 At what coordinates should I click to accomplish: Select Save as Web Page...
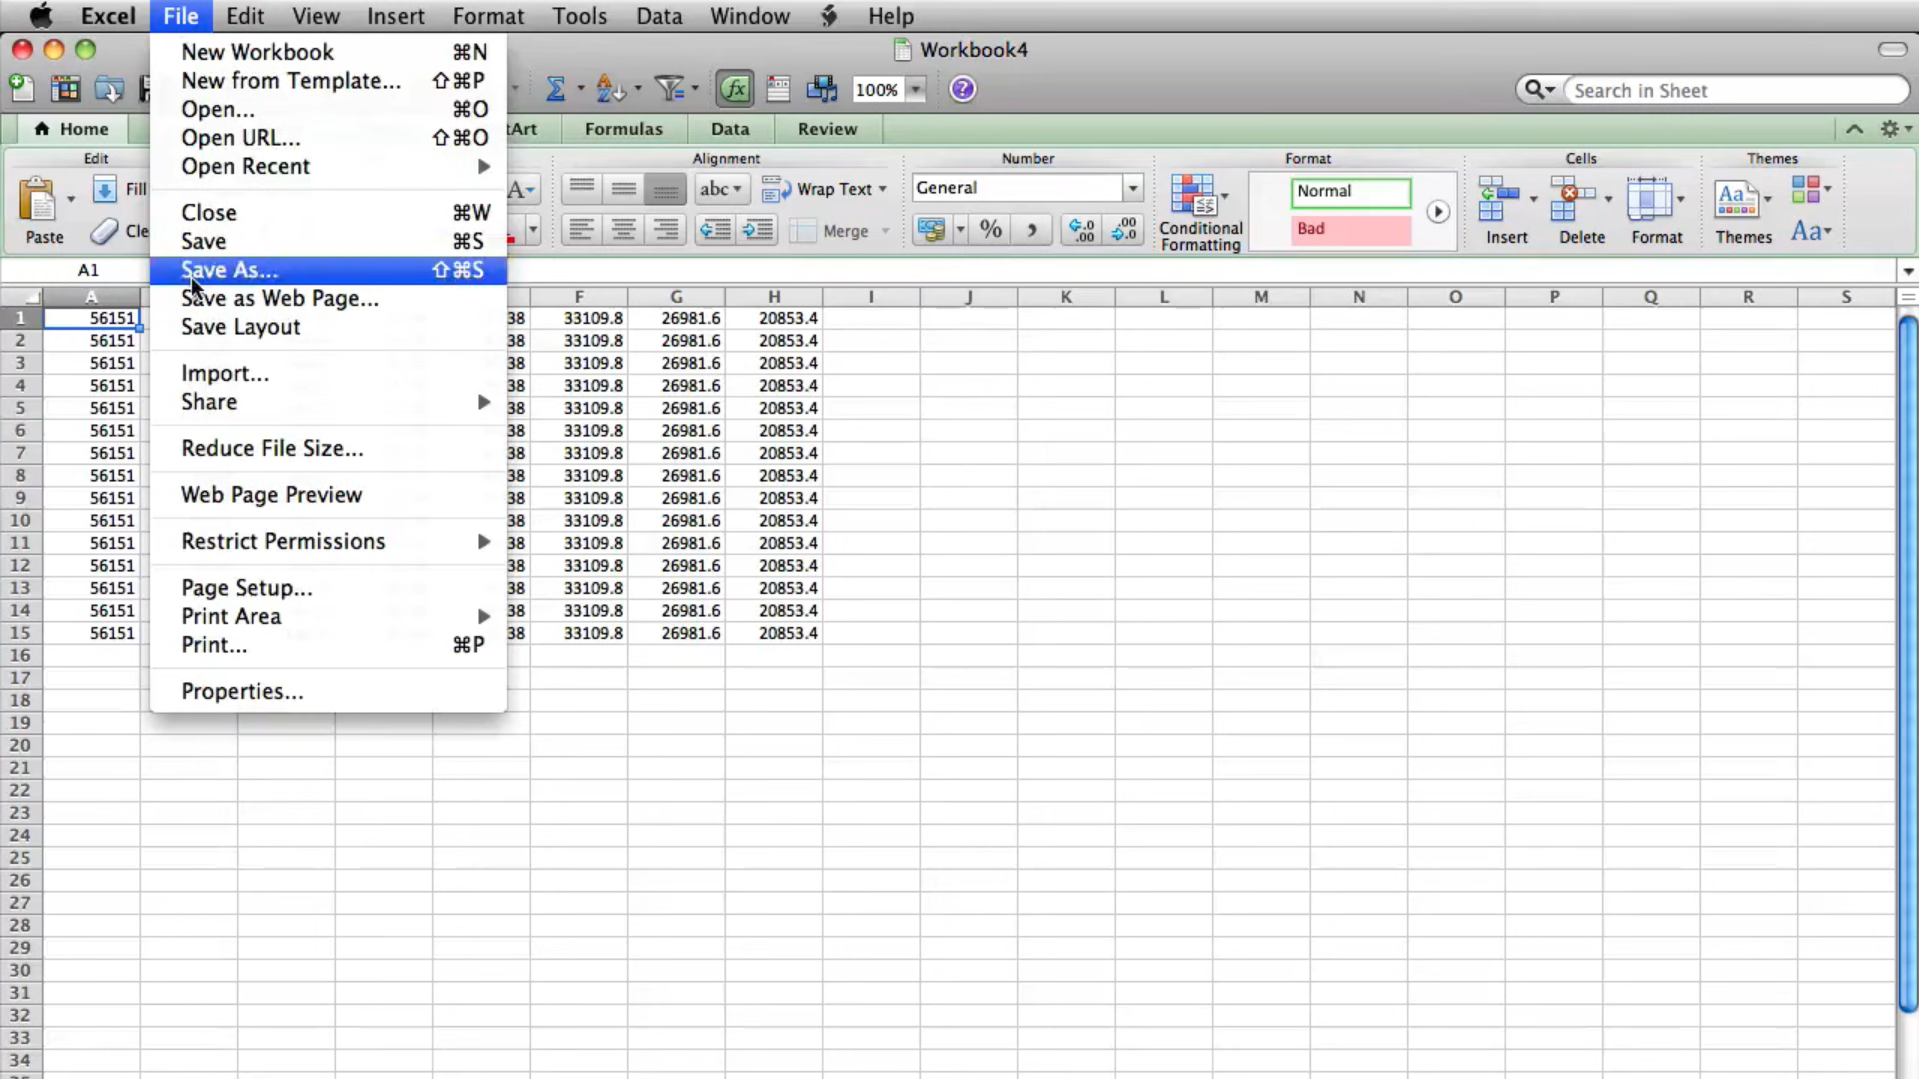328,298
